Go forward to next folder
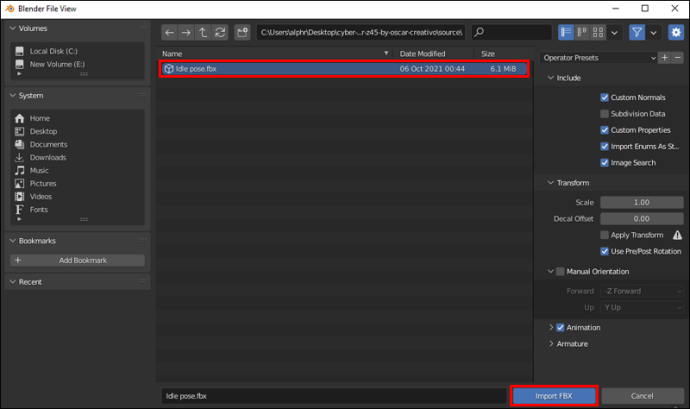690x409 pixels. point(186,33)
